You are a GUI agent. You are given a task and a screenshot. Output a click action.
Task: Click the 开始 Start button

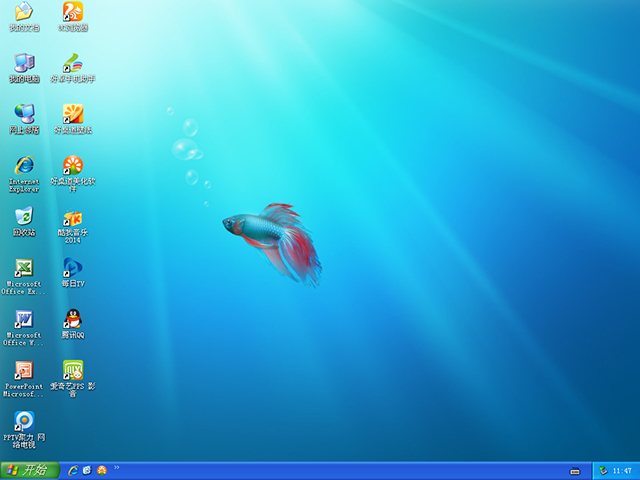click(x=28, y=470)
